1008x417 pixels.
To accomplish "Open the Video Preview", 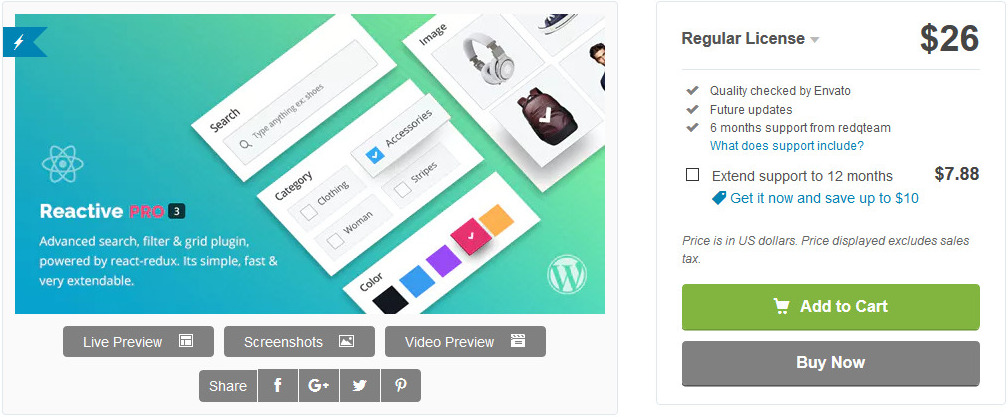I will pyautogui.click(x=465, y=342).
